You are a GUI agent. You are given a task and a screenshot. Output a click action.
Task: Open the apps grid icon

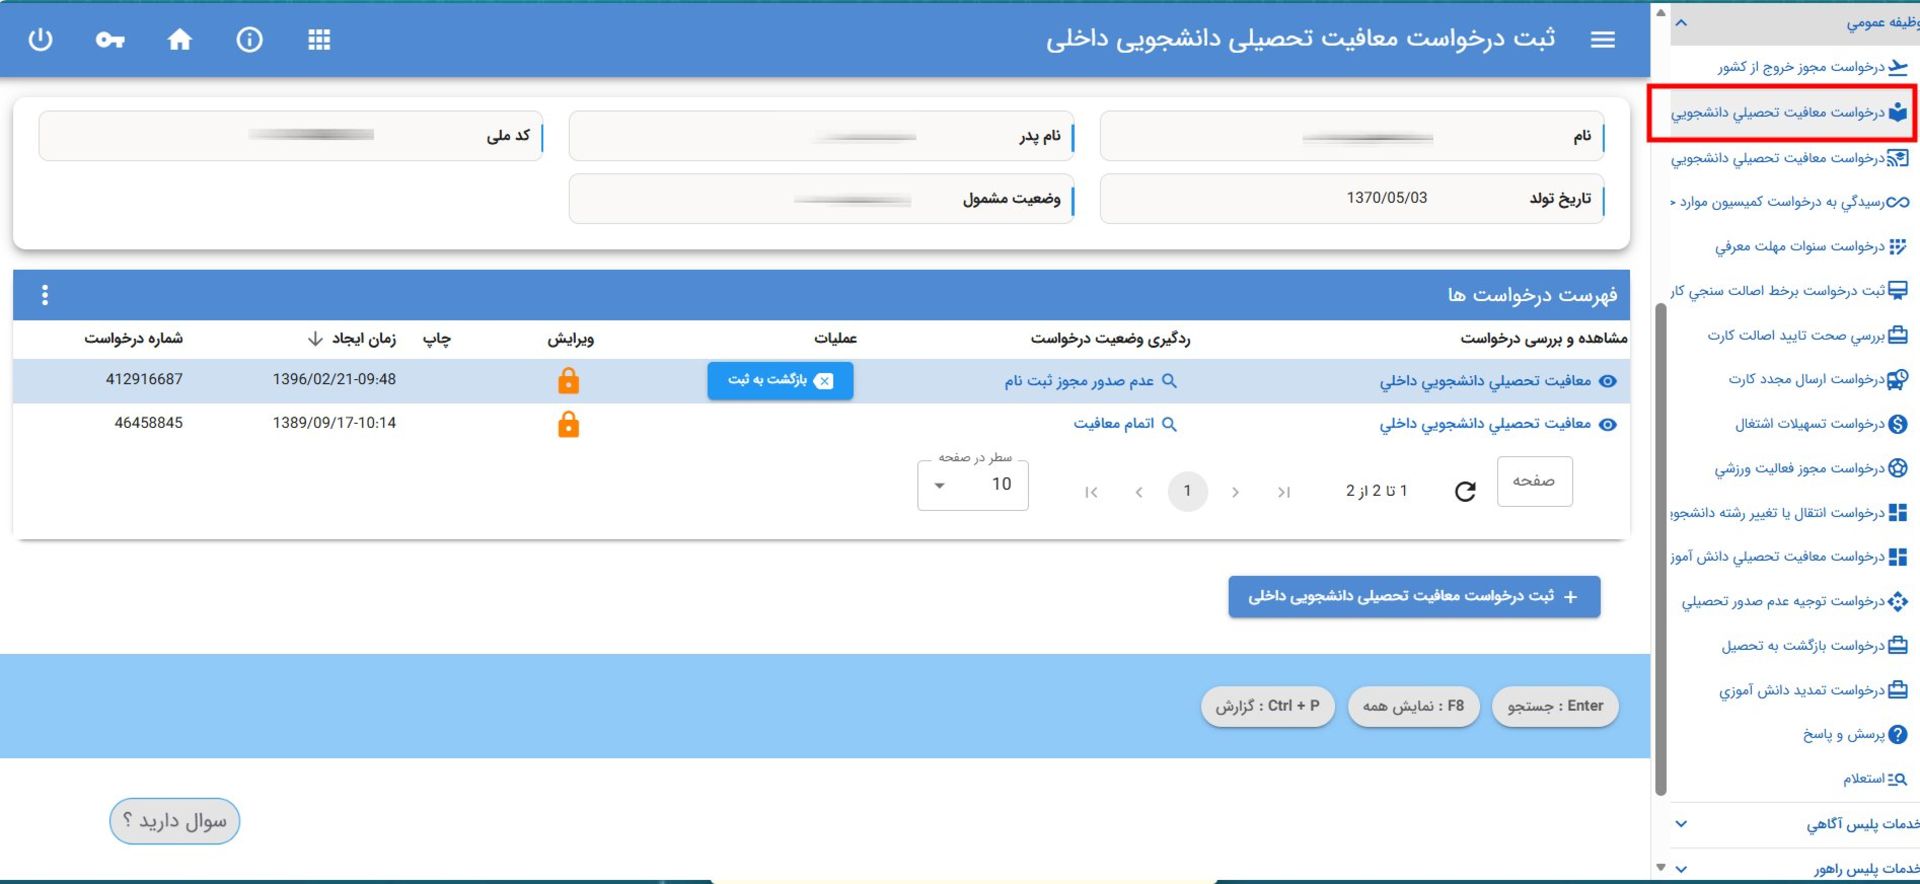pyautogui.click(x=319, y=40)
